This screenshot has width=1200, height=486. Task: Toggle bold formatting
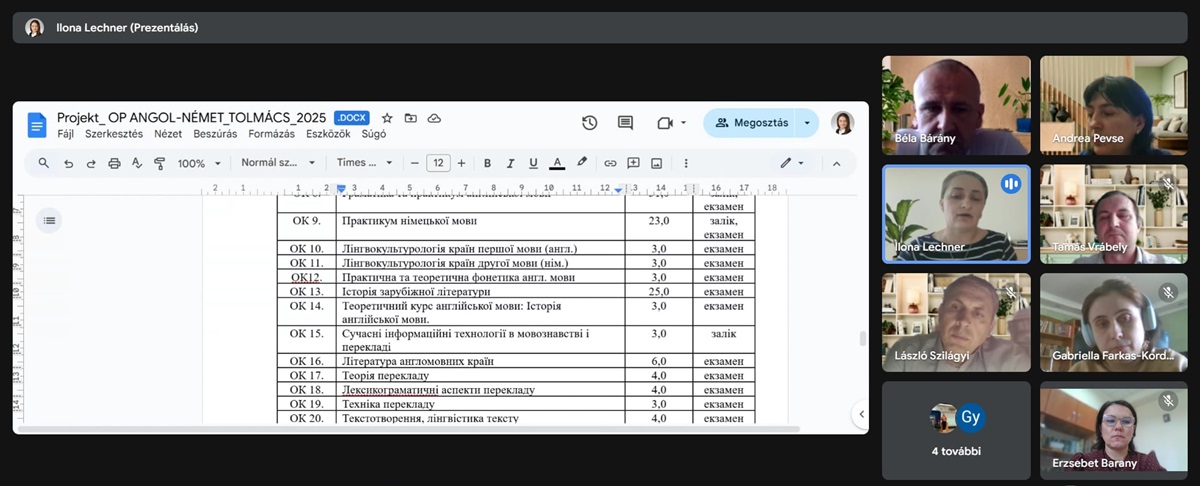point(487,163)
